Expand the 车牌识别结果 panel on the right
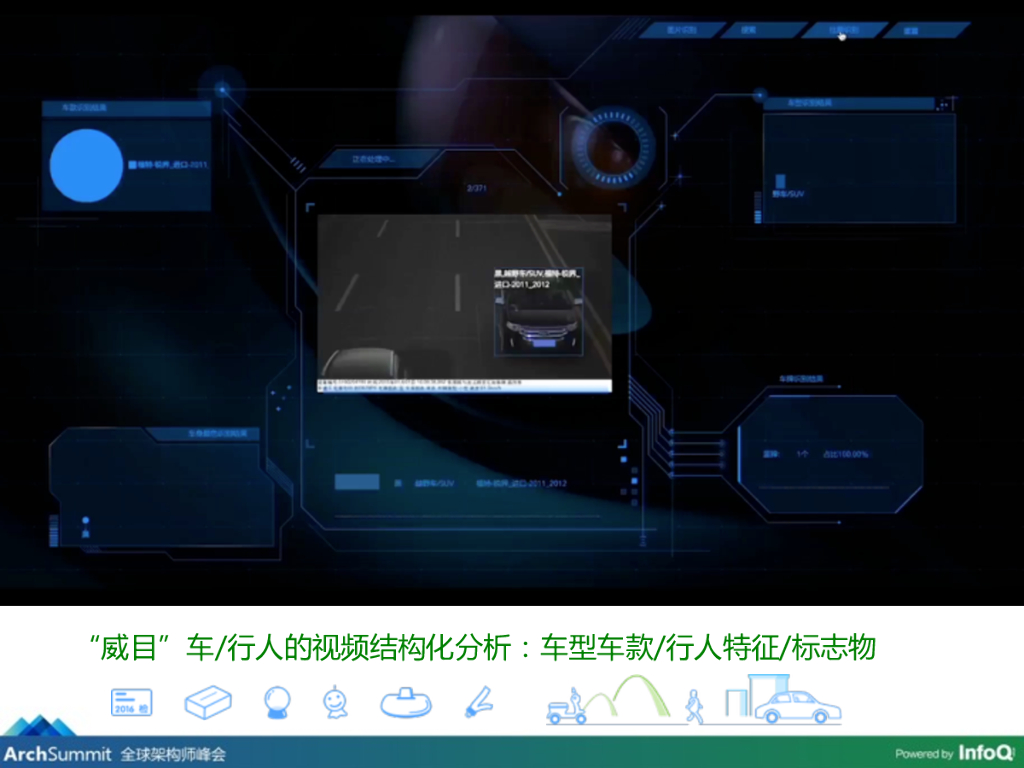Screen dimensions: 1024x768 click(x=801, y=378)
